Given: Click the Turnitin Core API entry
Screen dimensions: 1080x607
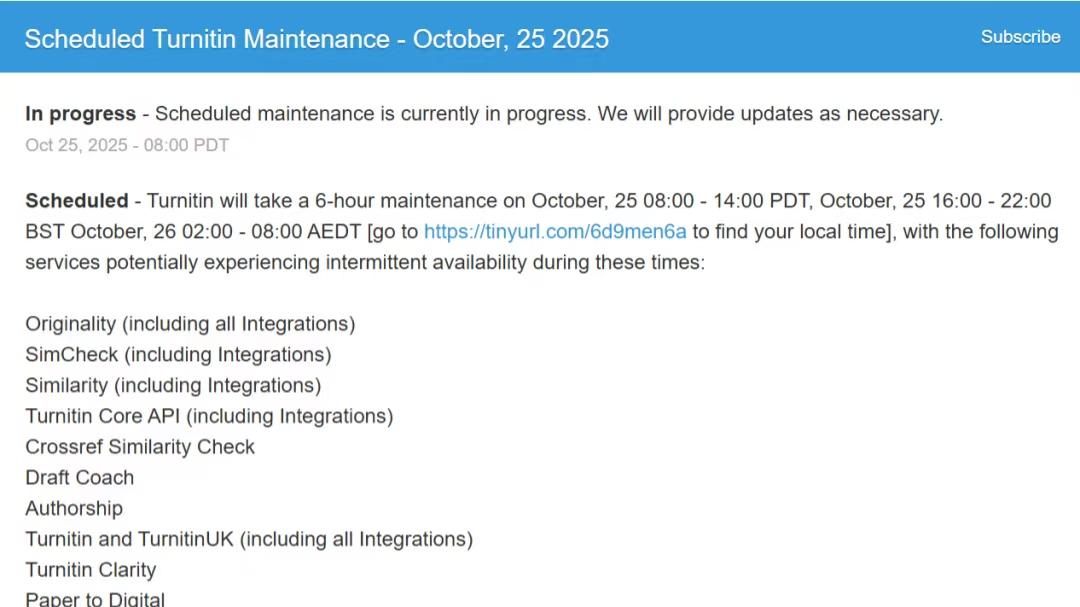Looking at the screenshot, I should [x=209, y=416].
